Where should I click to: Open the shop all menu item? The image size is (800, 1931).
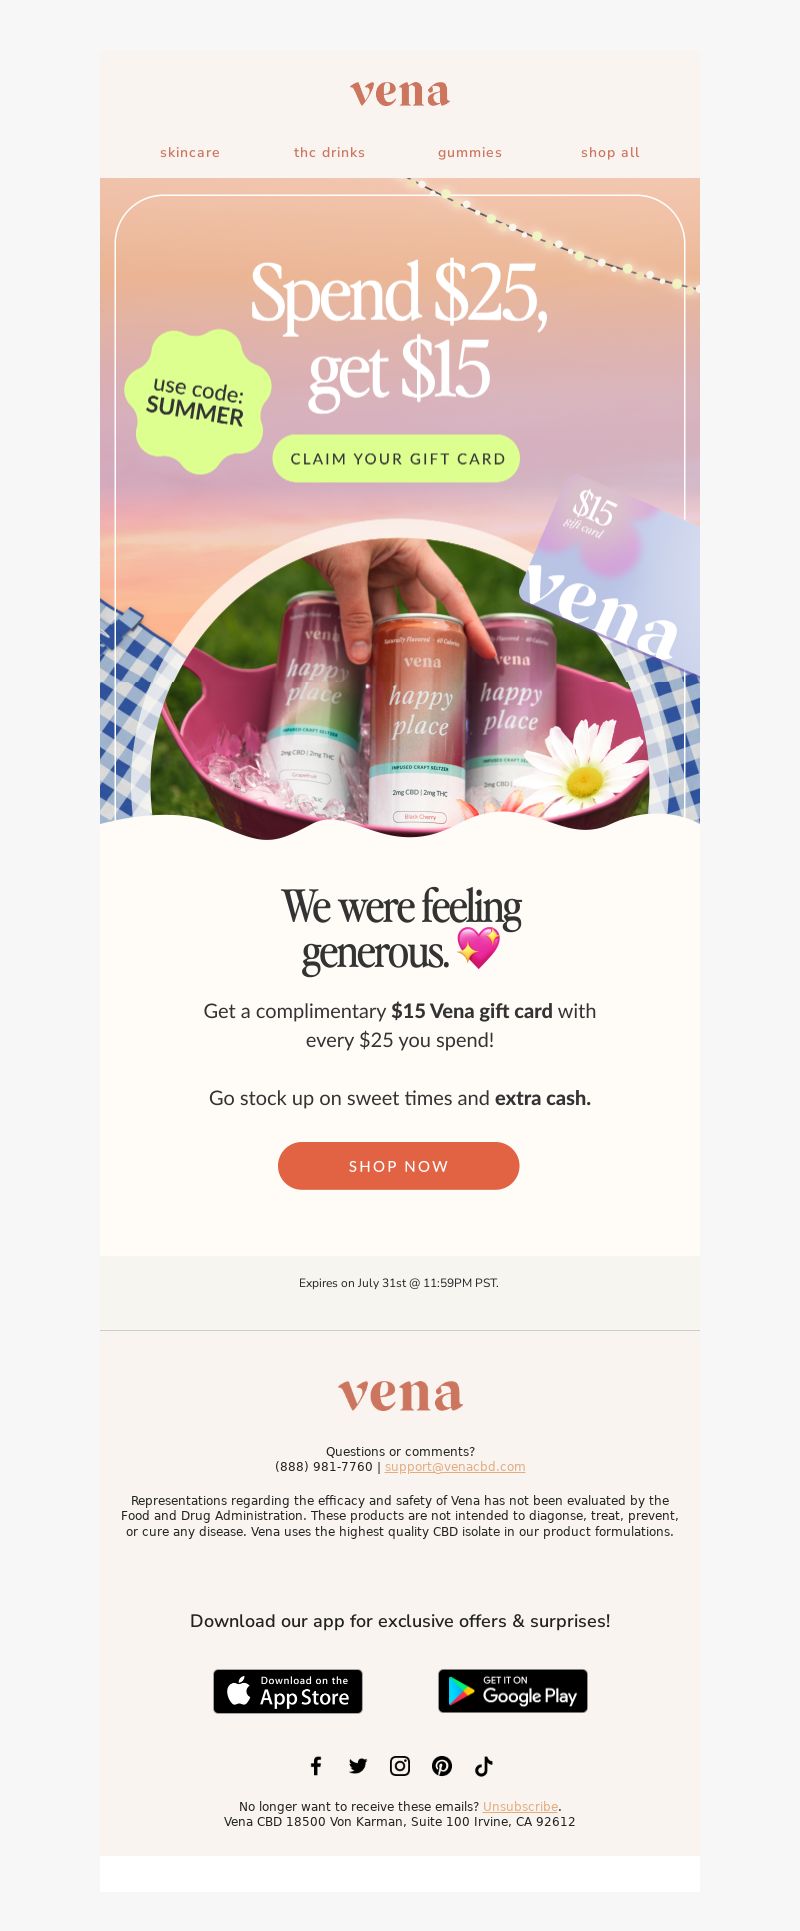pos(610,152)
